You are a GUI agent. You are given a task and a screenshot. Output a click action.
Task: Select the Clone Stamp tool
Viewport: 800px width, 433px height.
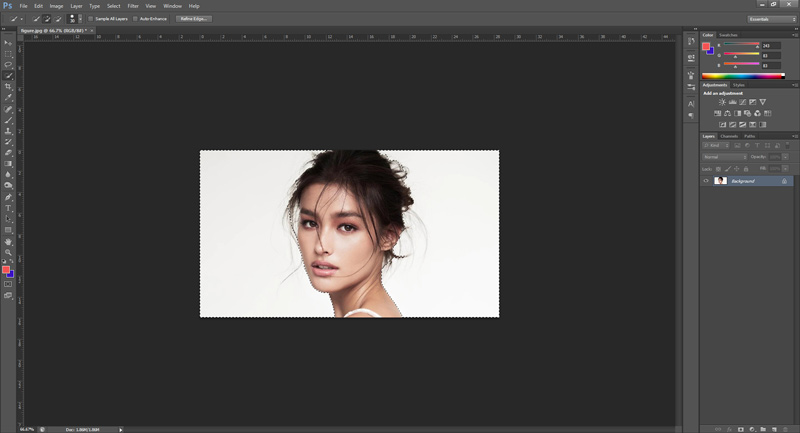pos(8,131)
